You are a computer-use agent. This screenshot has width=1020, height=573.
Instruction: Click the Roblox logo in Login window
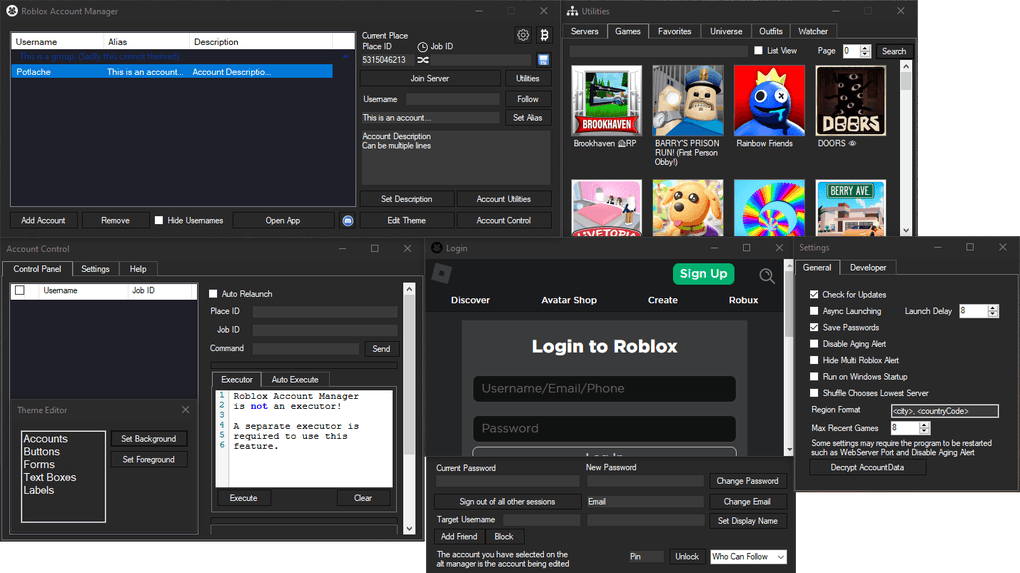[x=442, y=273]
